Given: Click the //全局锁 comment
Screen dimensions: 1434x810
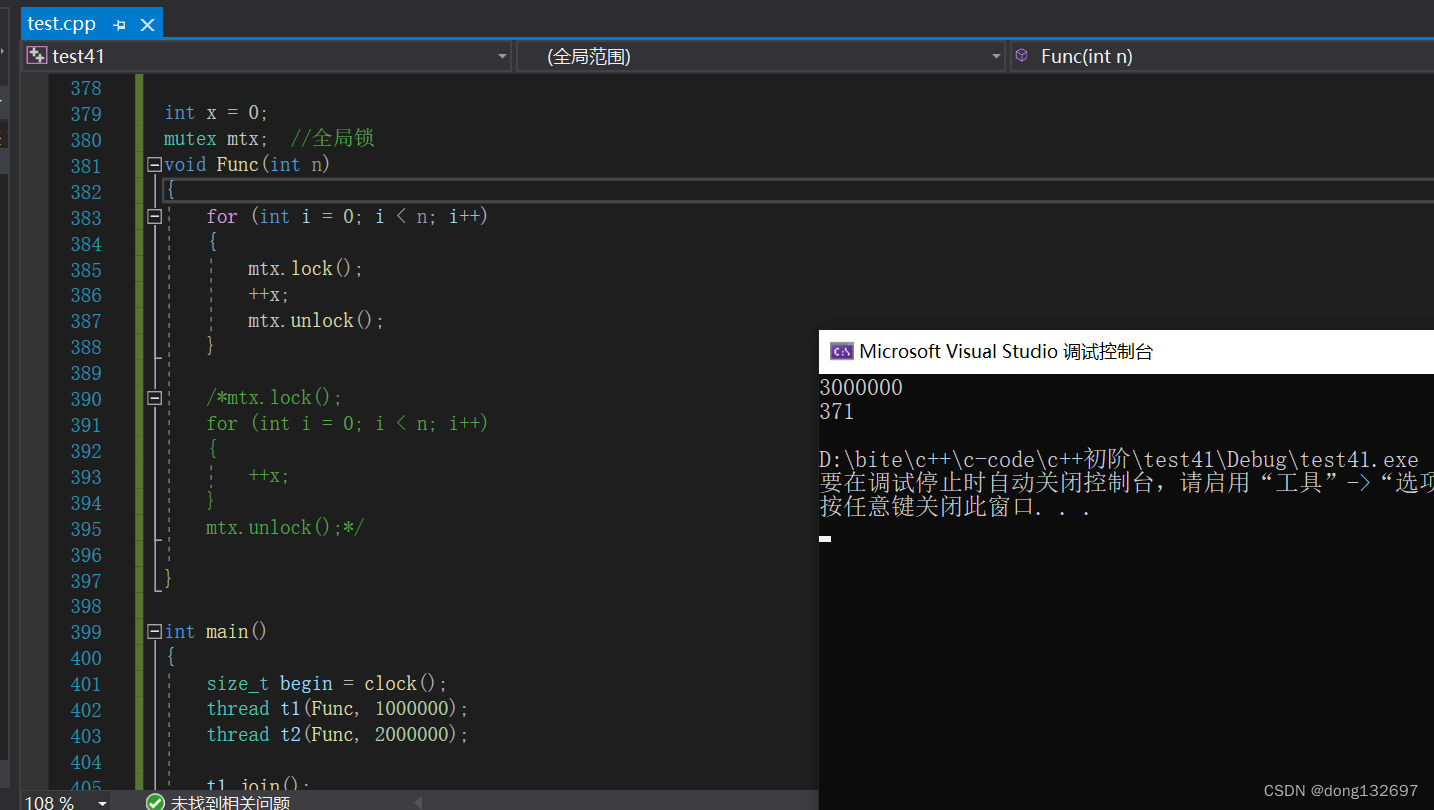Looking at the screenshot, I should [x=333, y=138].
